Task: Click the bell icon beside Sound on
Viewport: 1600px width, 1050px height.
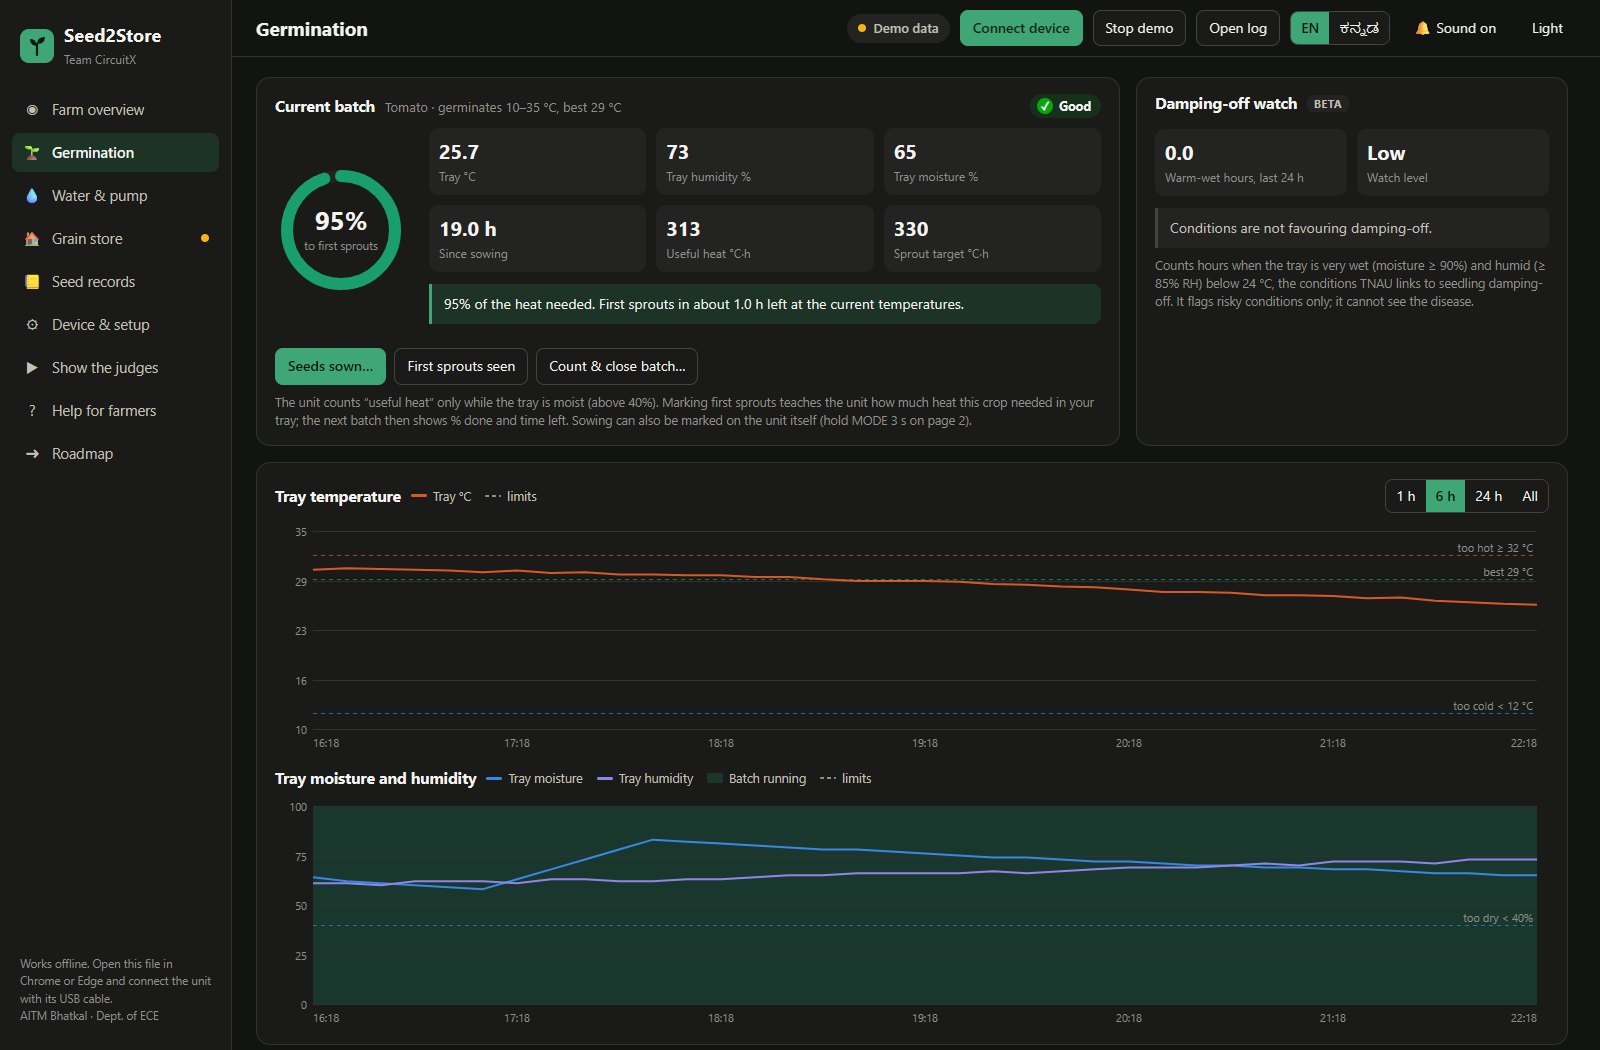Action: point(1422,28)
